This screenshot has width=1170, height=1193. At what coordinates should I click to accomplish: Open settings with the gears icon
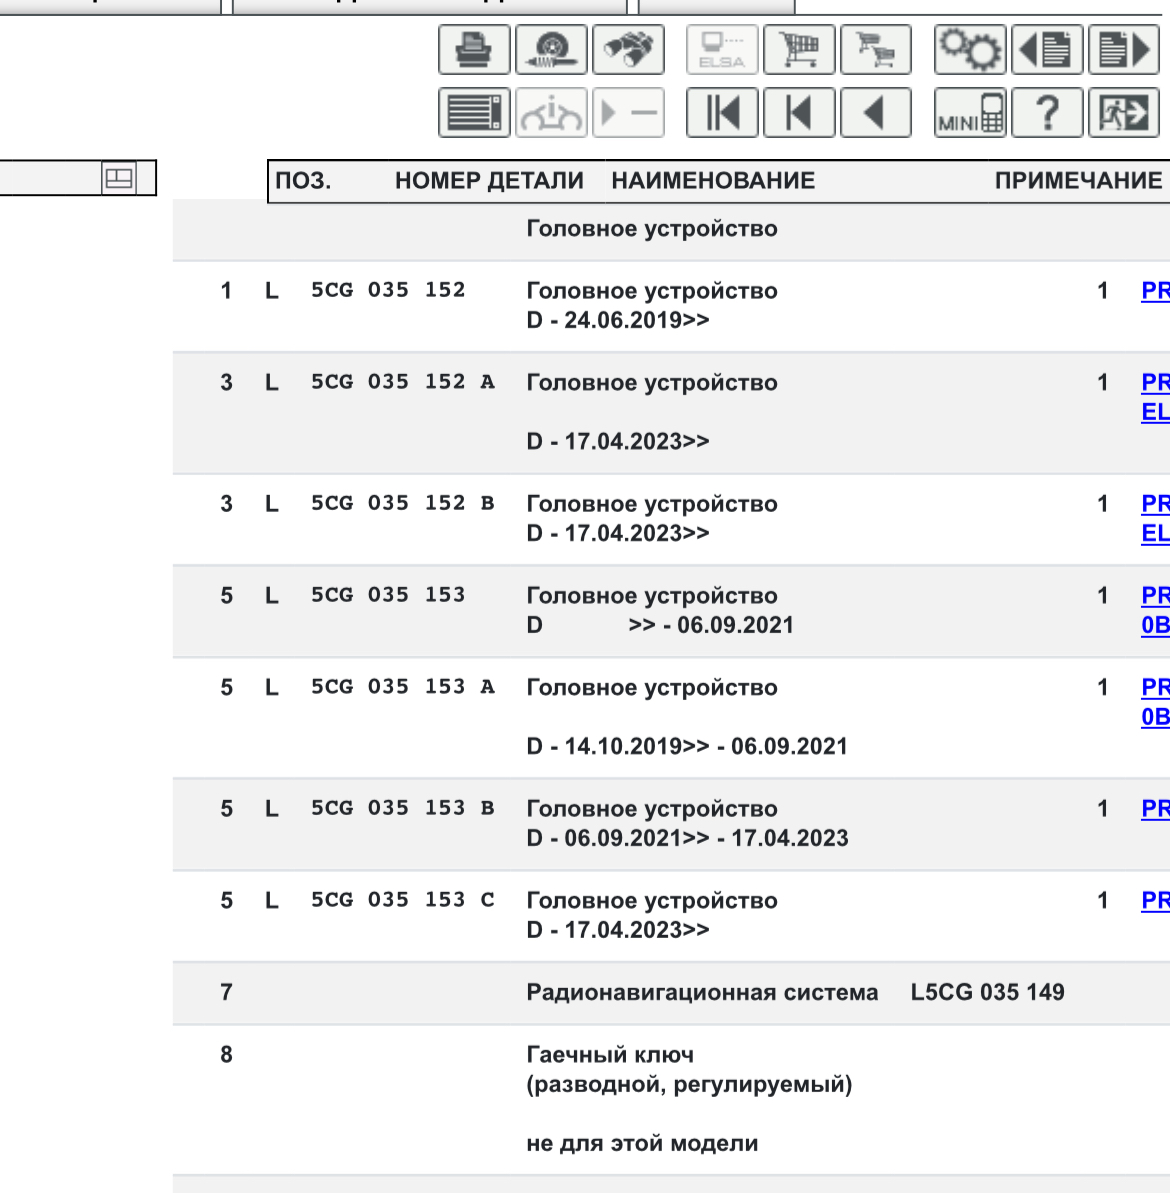(x=970, y=49)
